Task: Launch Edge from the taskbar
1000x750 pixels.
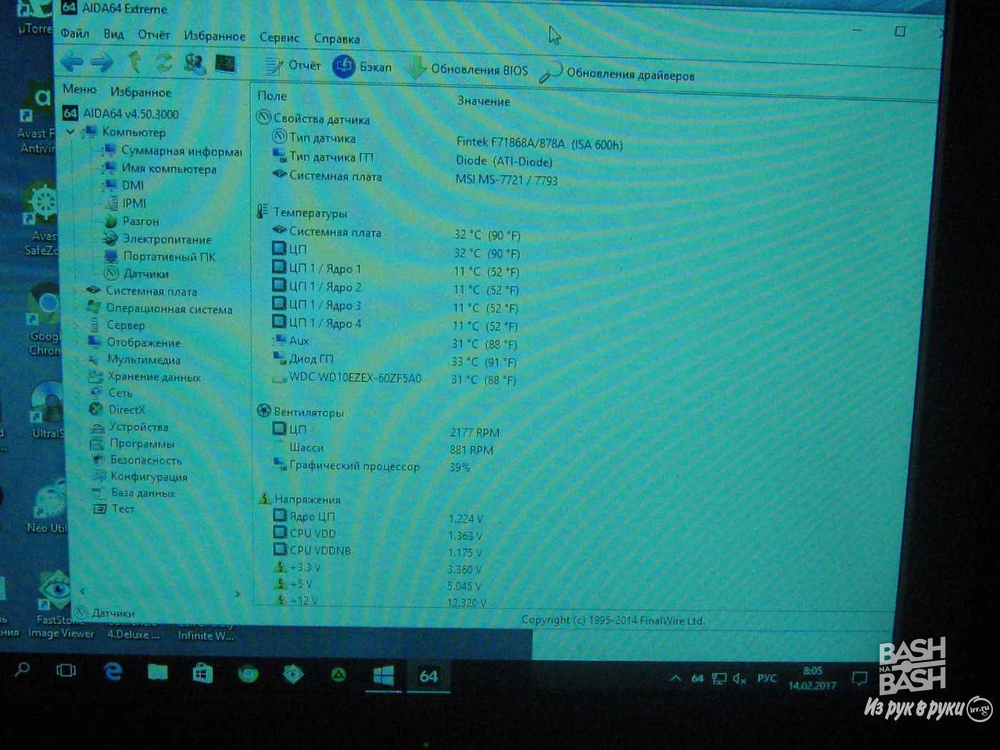Action: 113,672
